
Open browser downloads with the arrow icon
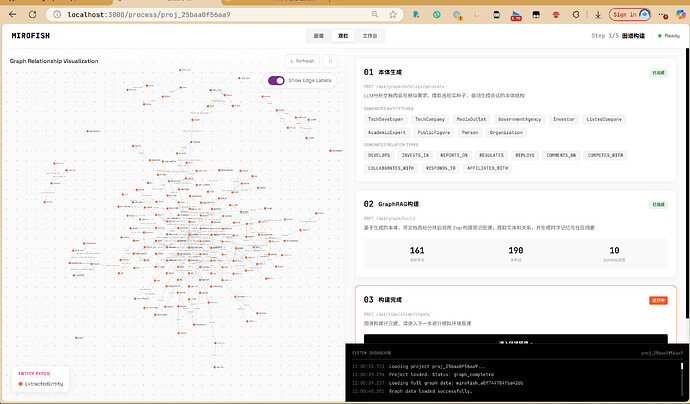point(598,15)
